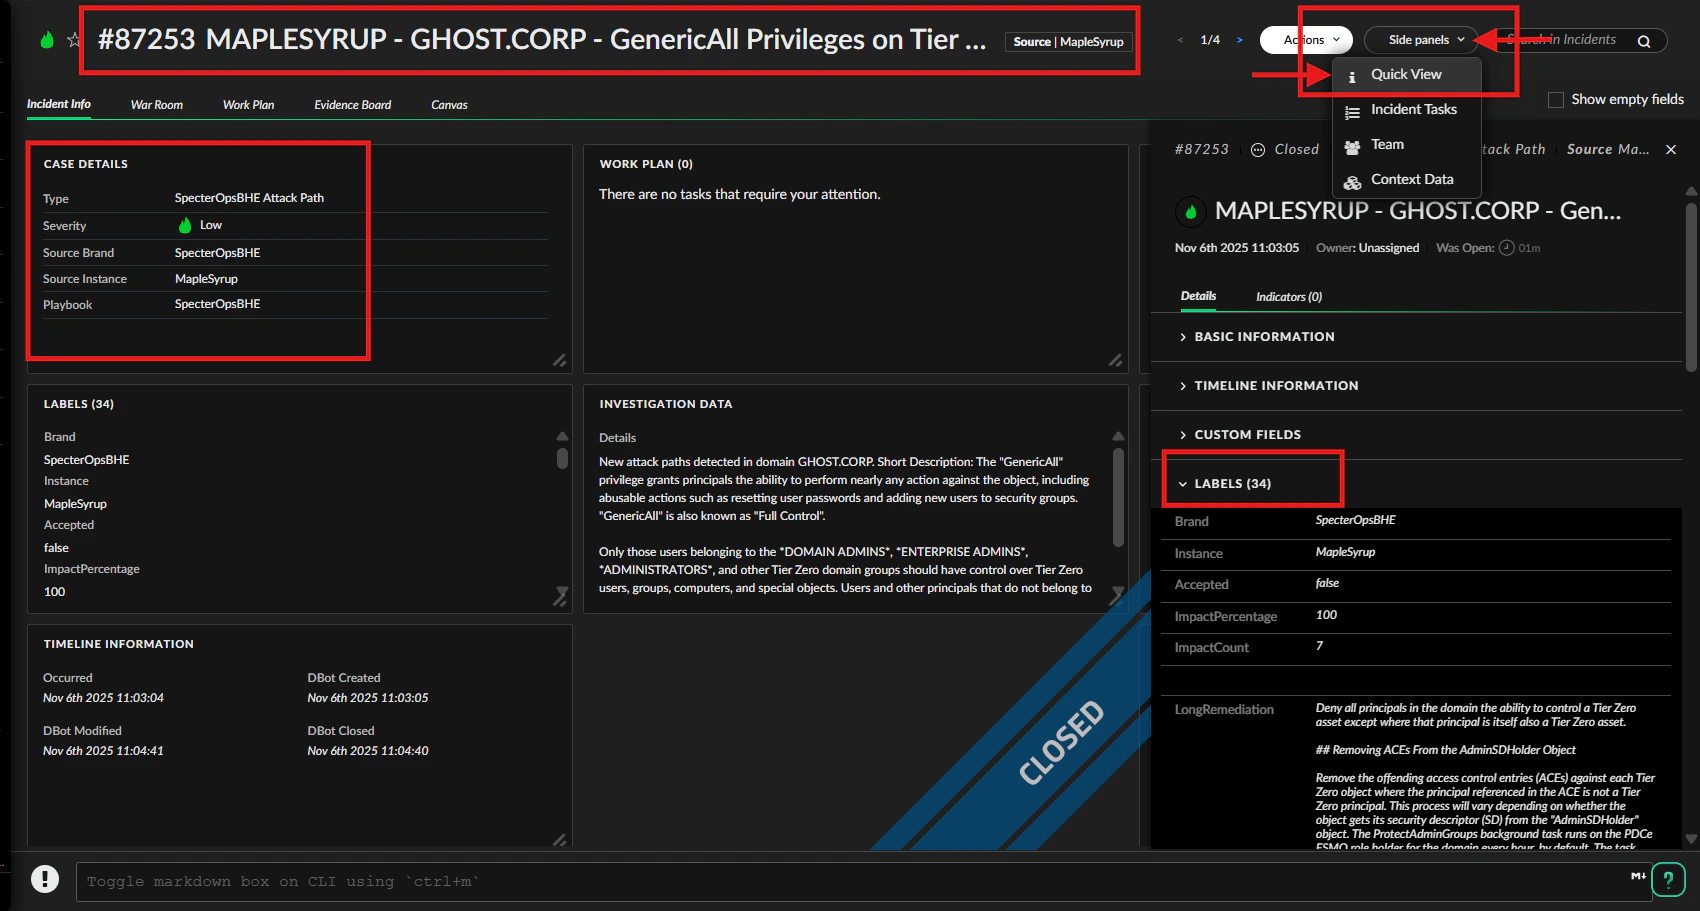1700x911 pixels.
Task: Click the side panel title MAPLESYRUP - GHOST.CORP
Action: click(x=1418, y=211)
